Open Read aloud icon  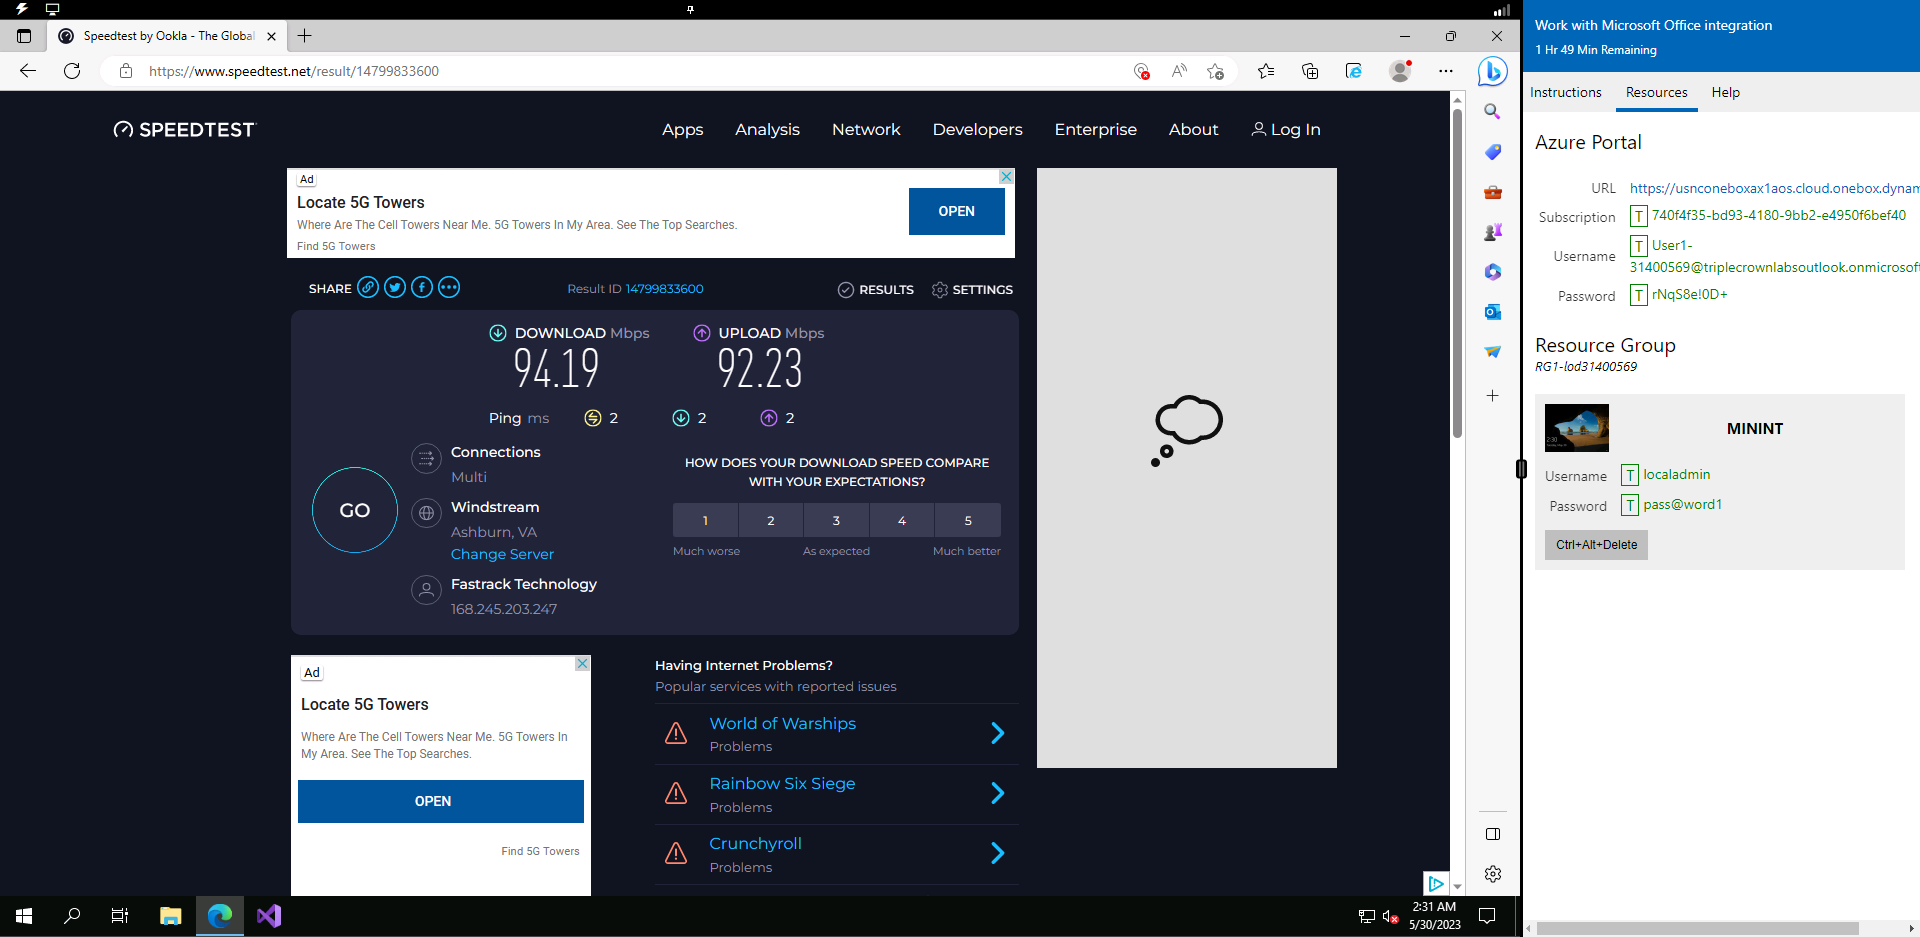tap(1179, 71)
